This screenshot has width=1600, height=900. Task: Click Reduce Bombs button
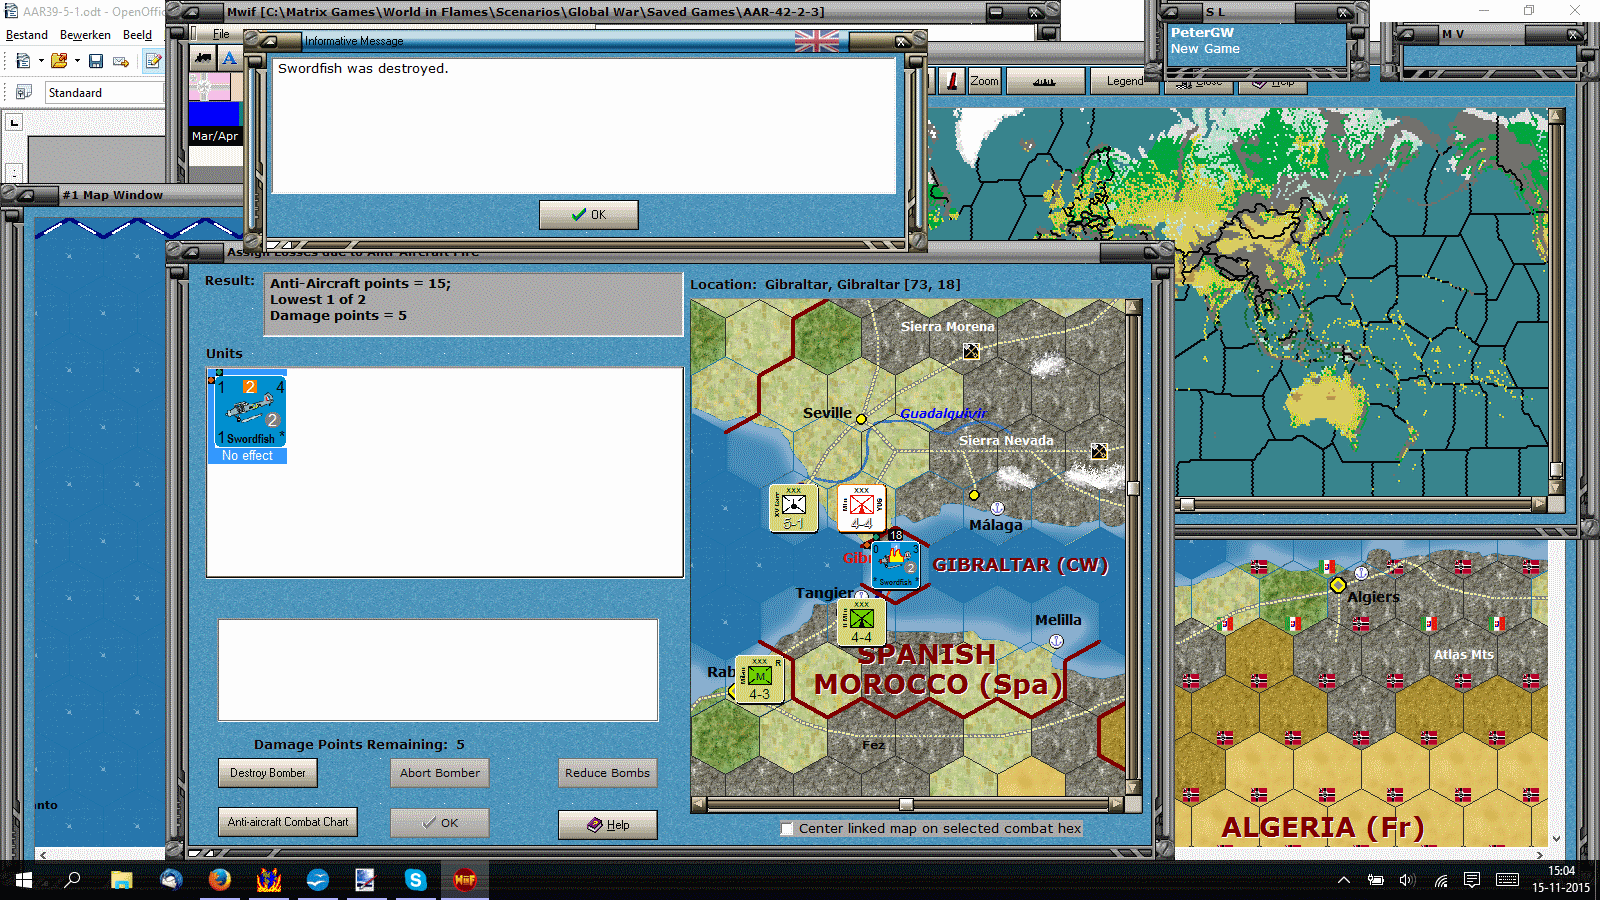(x=607, y=773)
